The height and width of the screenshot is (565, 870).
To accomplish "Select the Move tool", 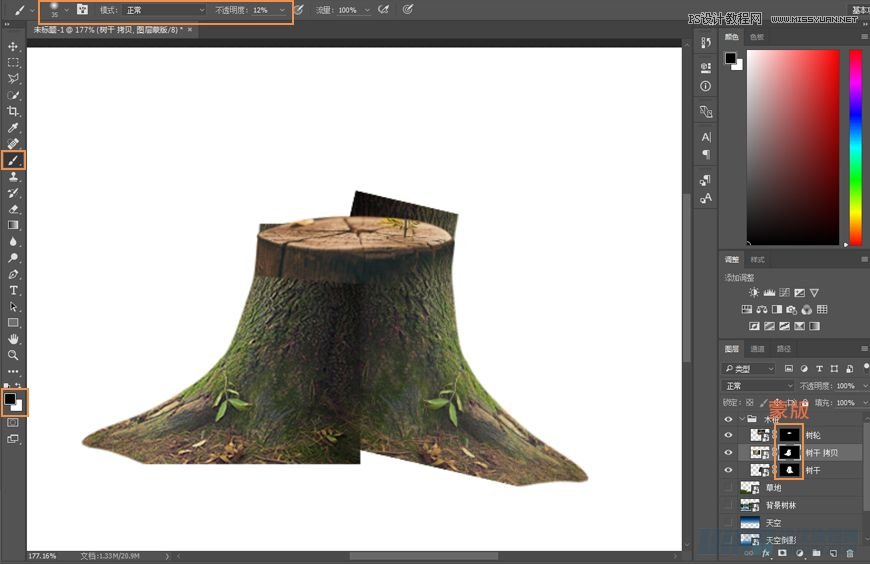I will tap(13, 46).
